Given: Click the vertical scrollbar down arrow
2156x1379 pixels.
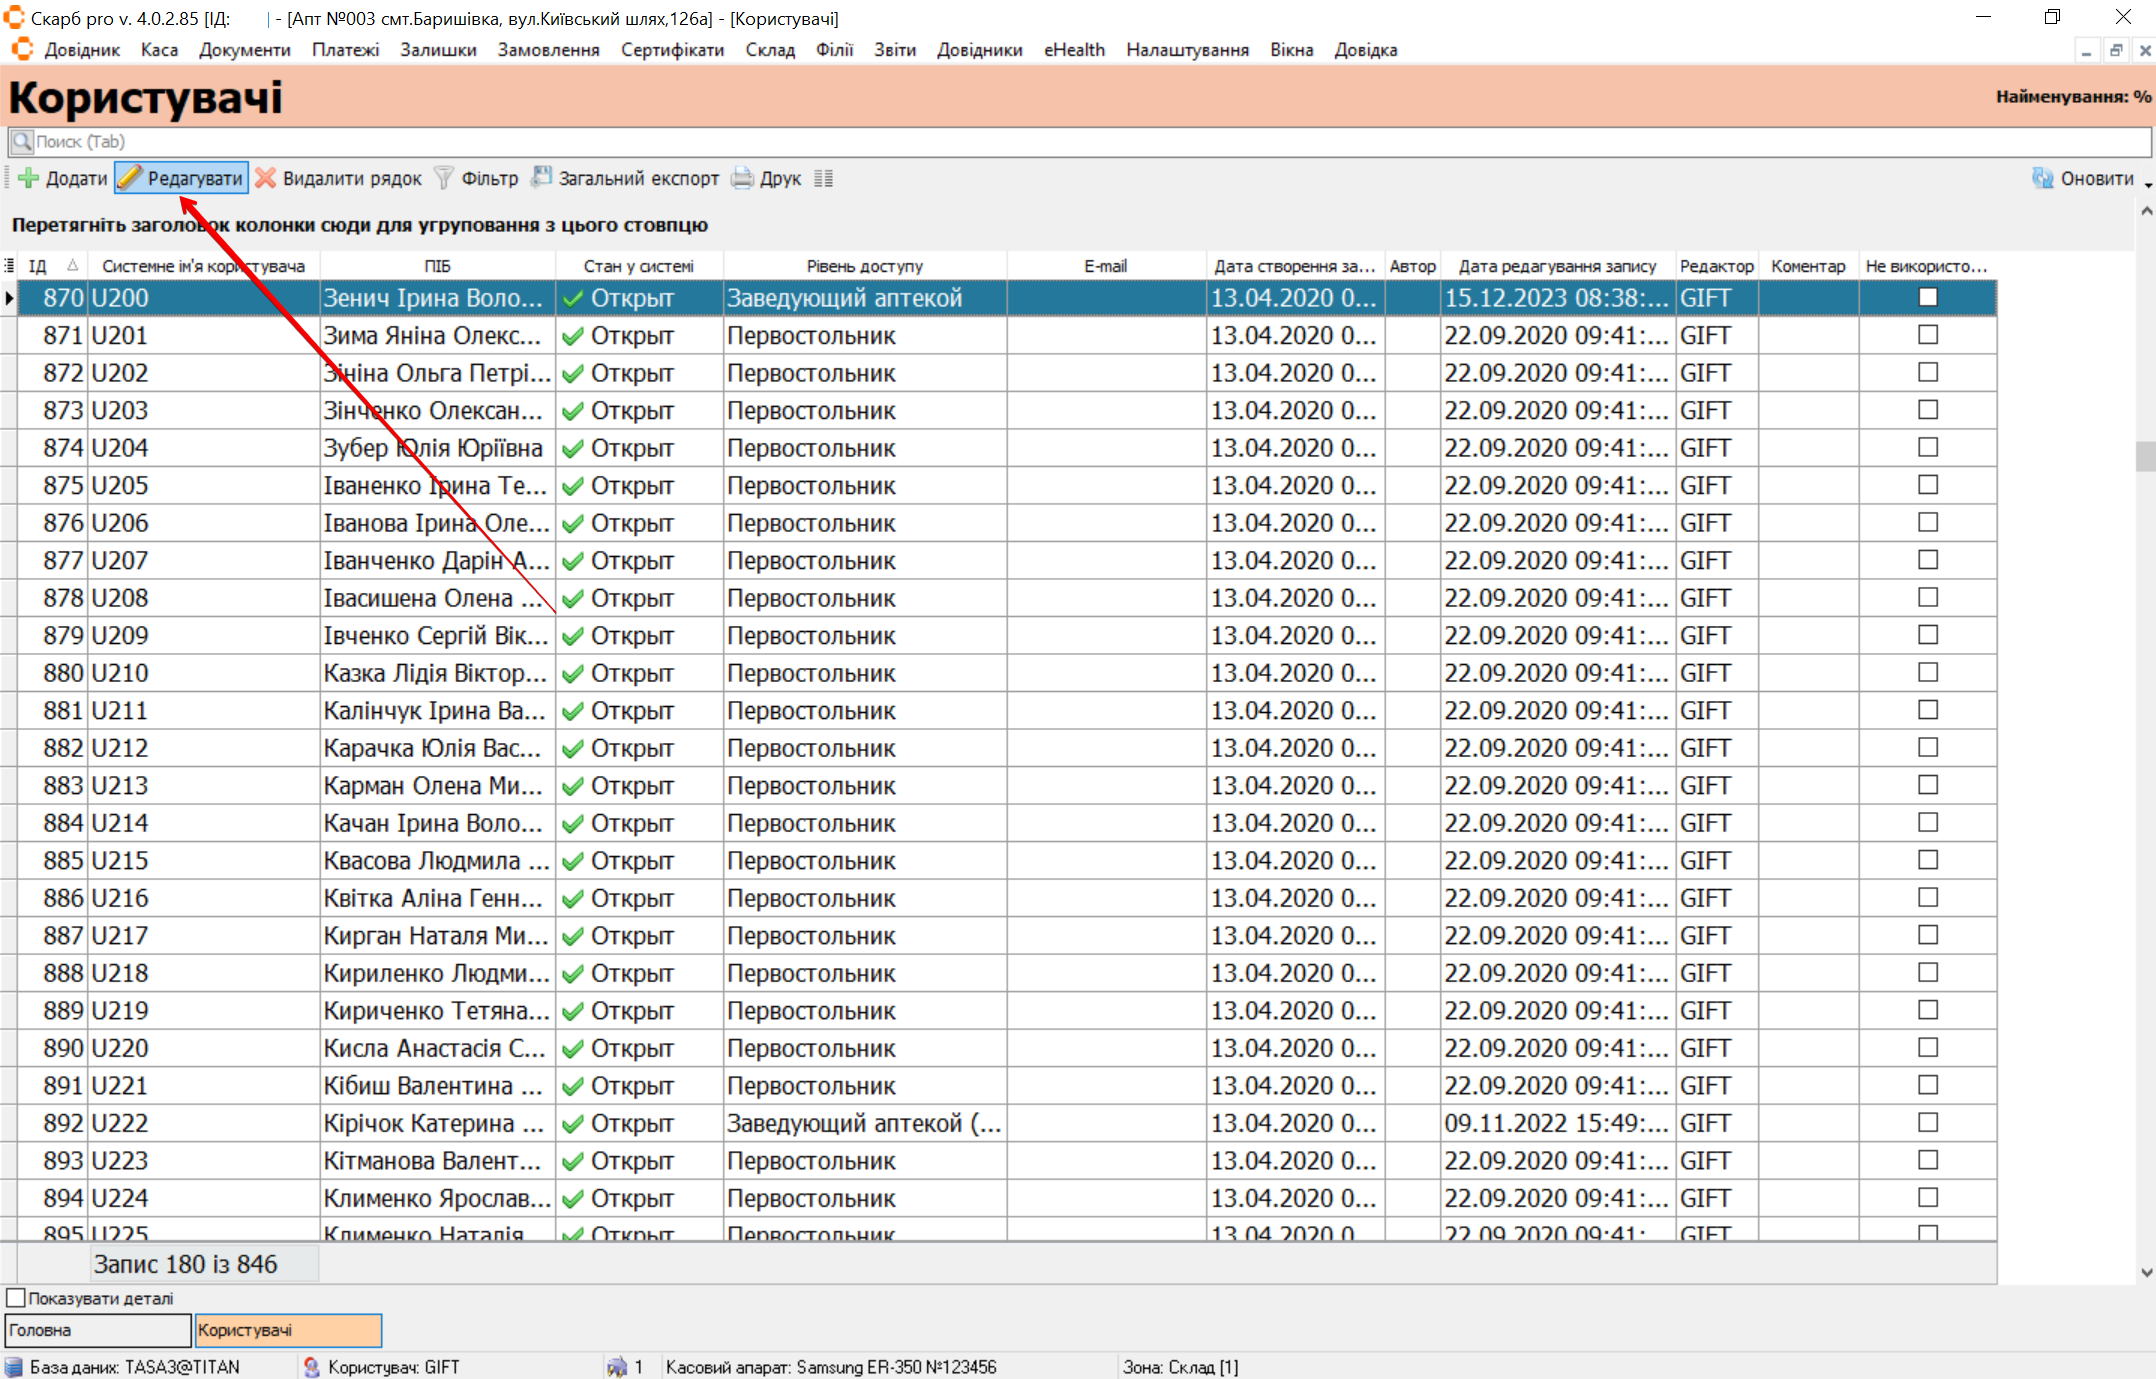Looking at the screenshot, I should point(2146,1273).
